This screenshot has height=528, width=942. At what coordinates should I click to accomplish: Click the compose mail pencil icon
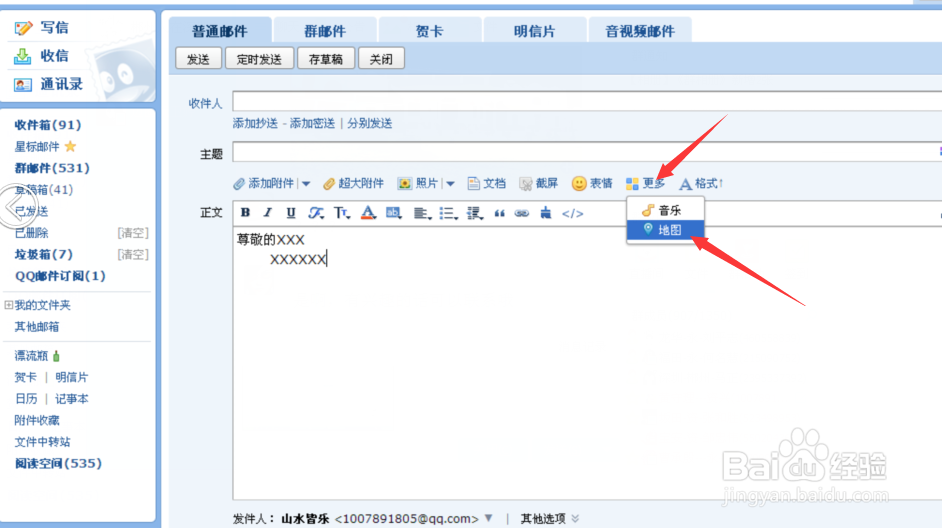(x=23, y=28)
